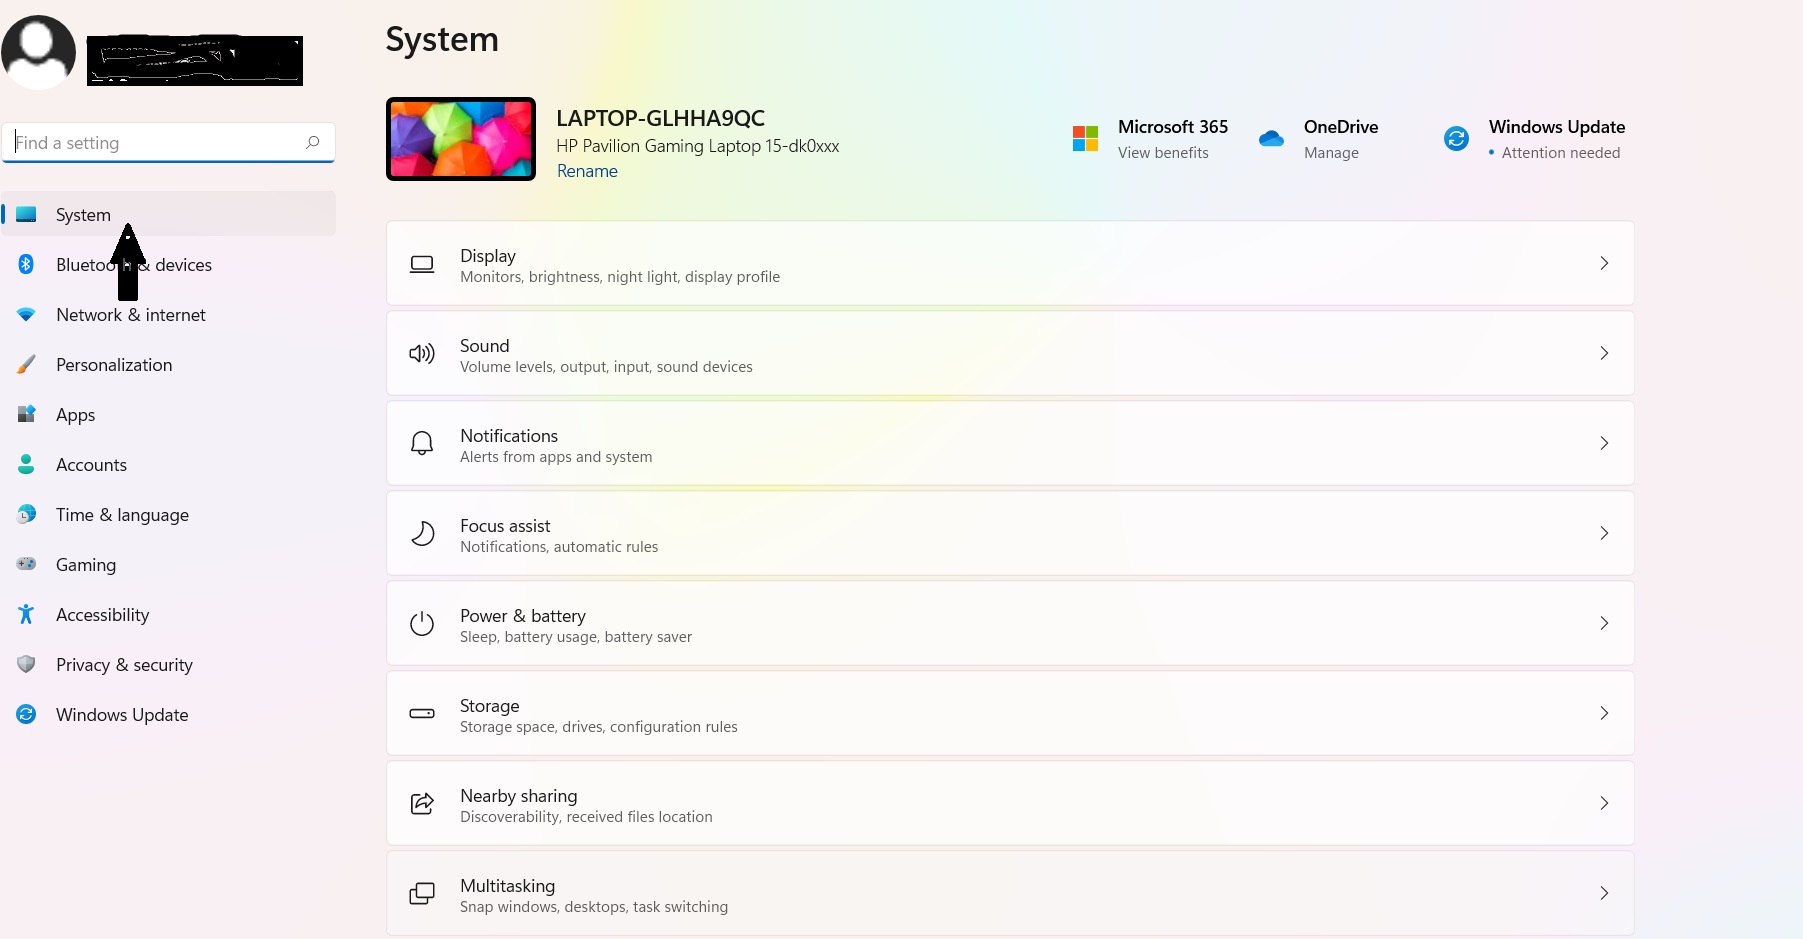Click the colorful umbrellas desktop thumbnail

[461, 139]
